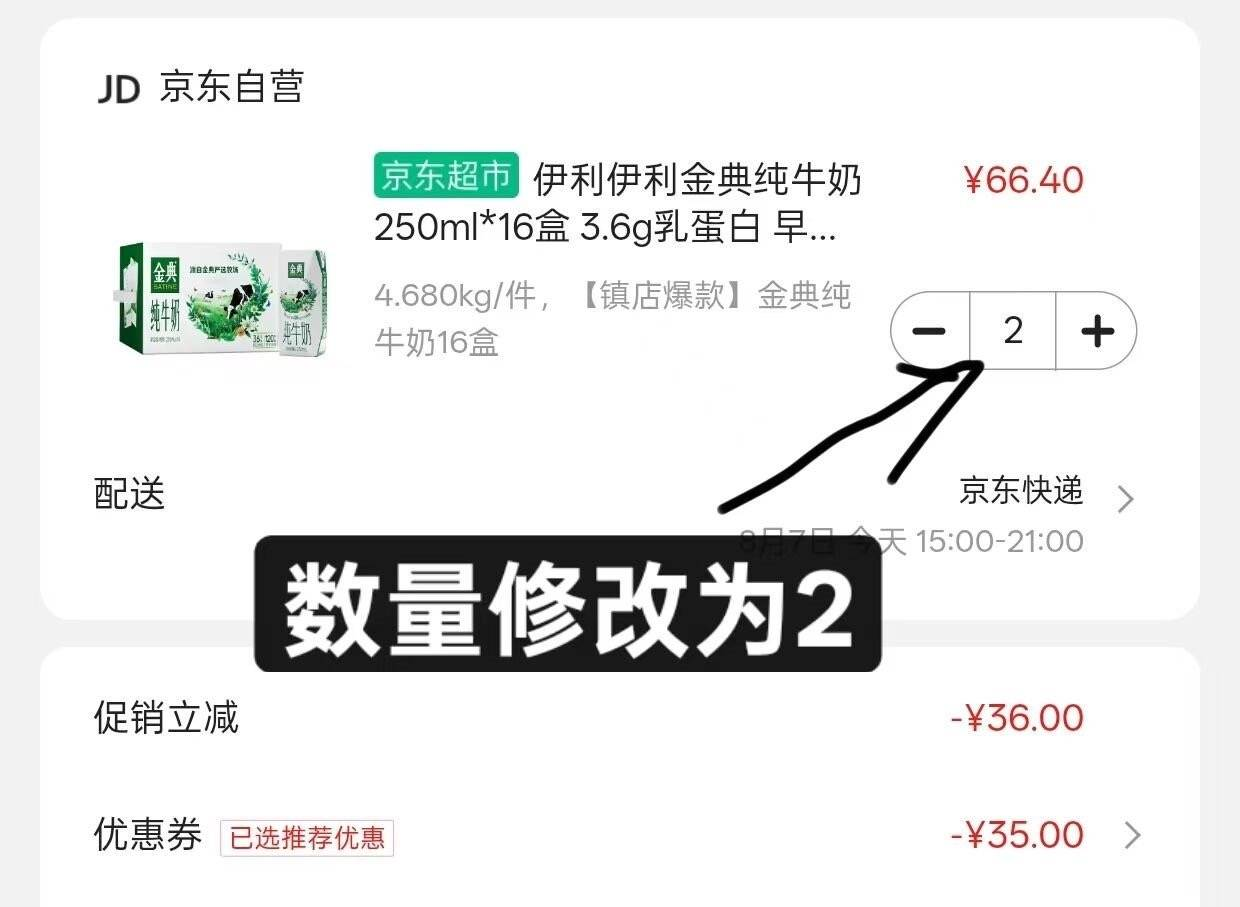
Task: Tap the -¥35.00 coupon amount
Action: (1017, 835)
